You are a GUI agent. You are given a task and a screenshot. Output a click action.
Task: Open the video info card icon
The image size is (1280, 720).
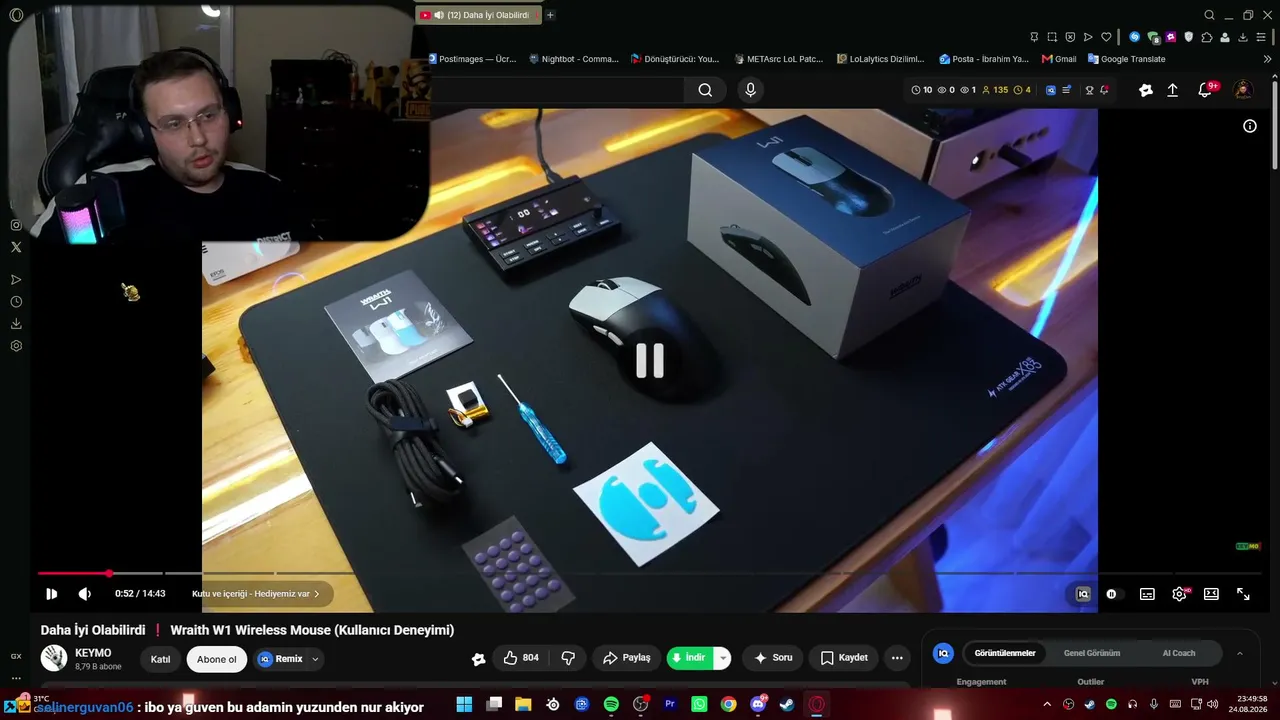click(1250, 126)
